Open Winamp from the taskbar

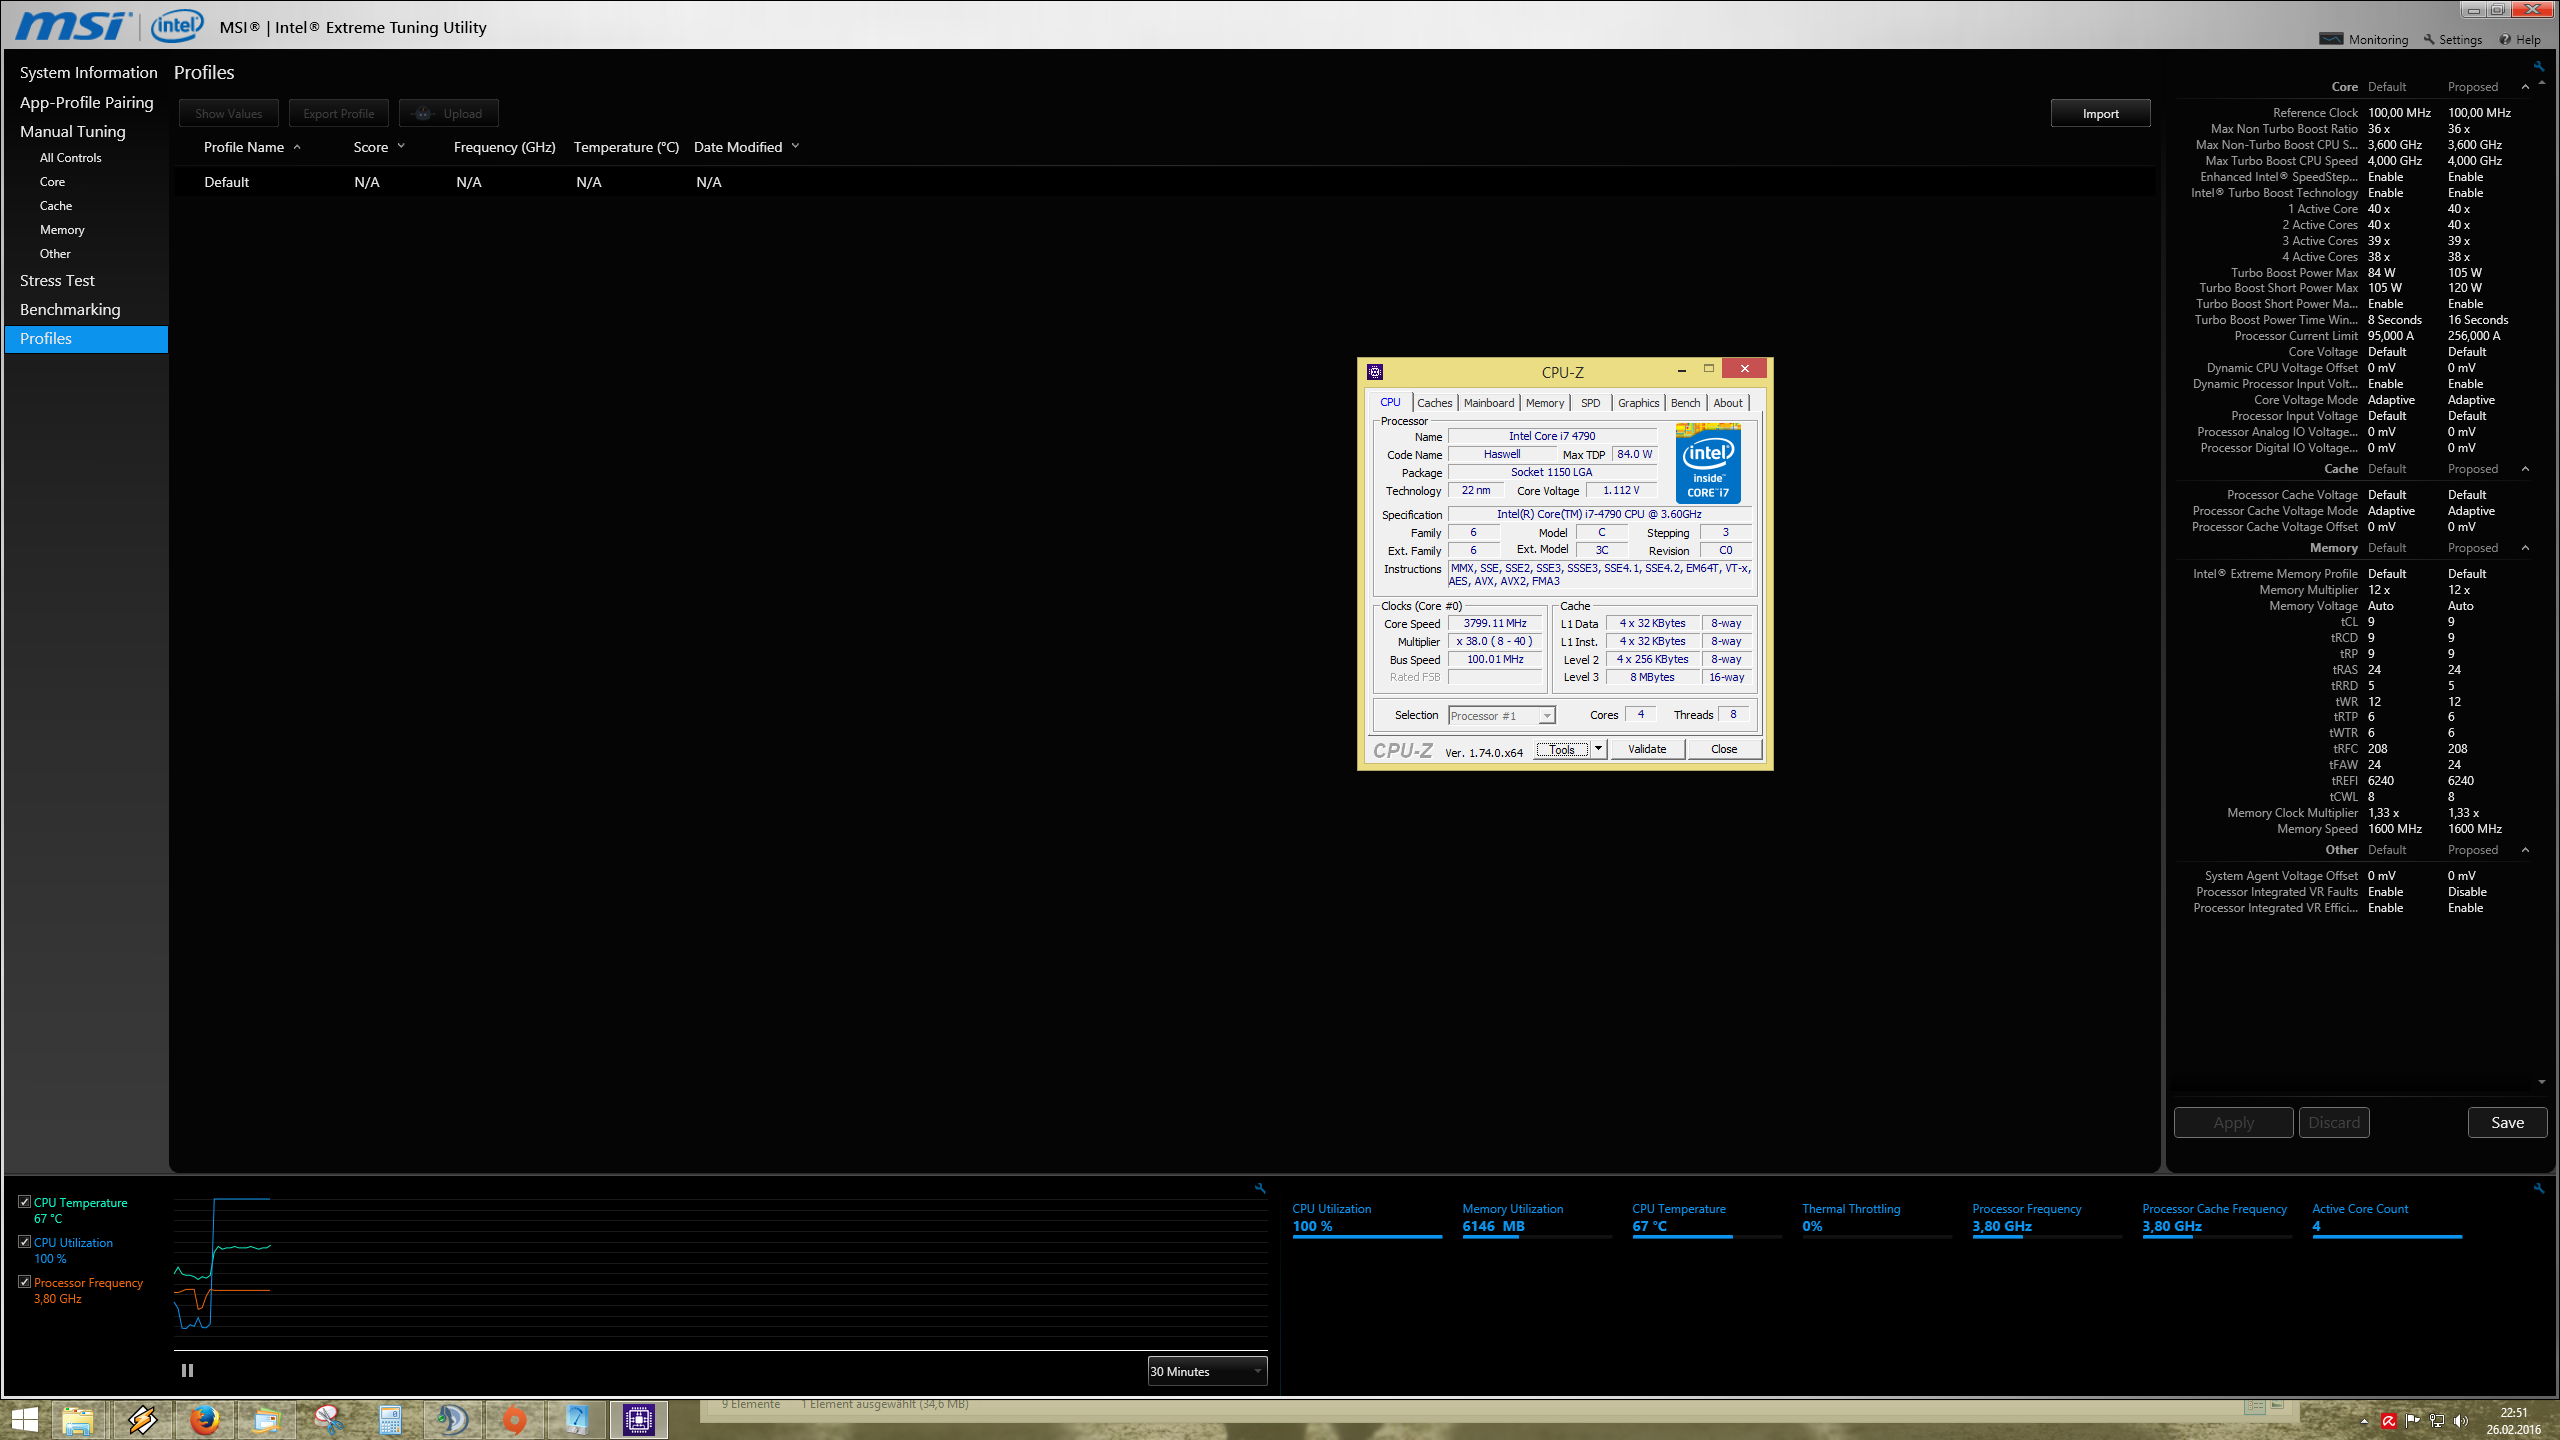(142, 1419)
